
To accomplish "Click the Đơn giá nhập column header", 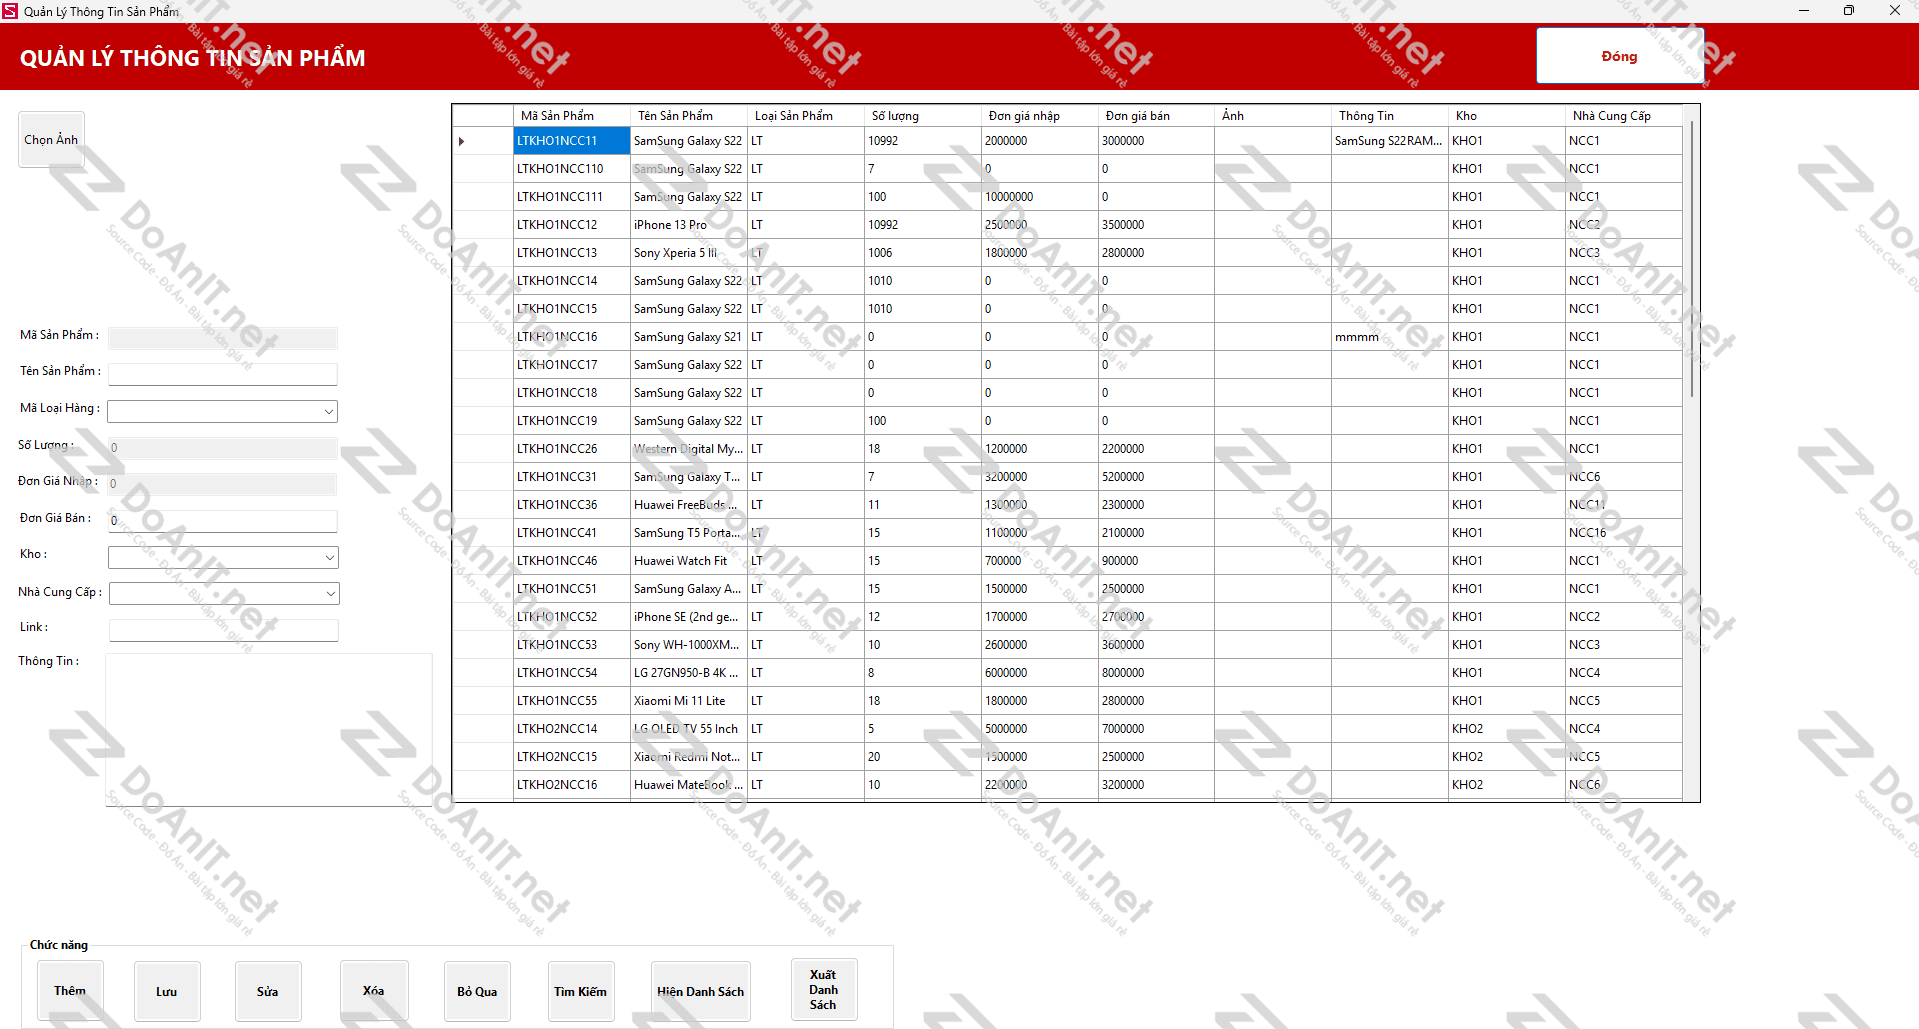I will click(1040, 116).
